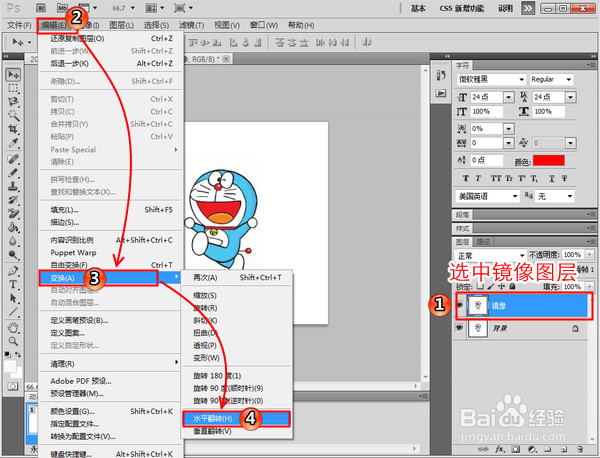Hide the 背景 layer via eye icon

(460, 328)
